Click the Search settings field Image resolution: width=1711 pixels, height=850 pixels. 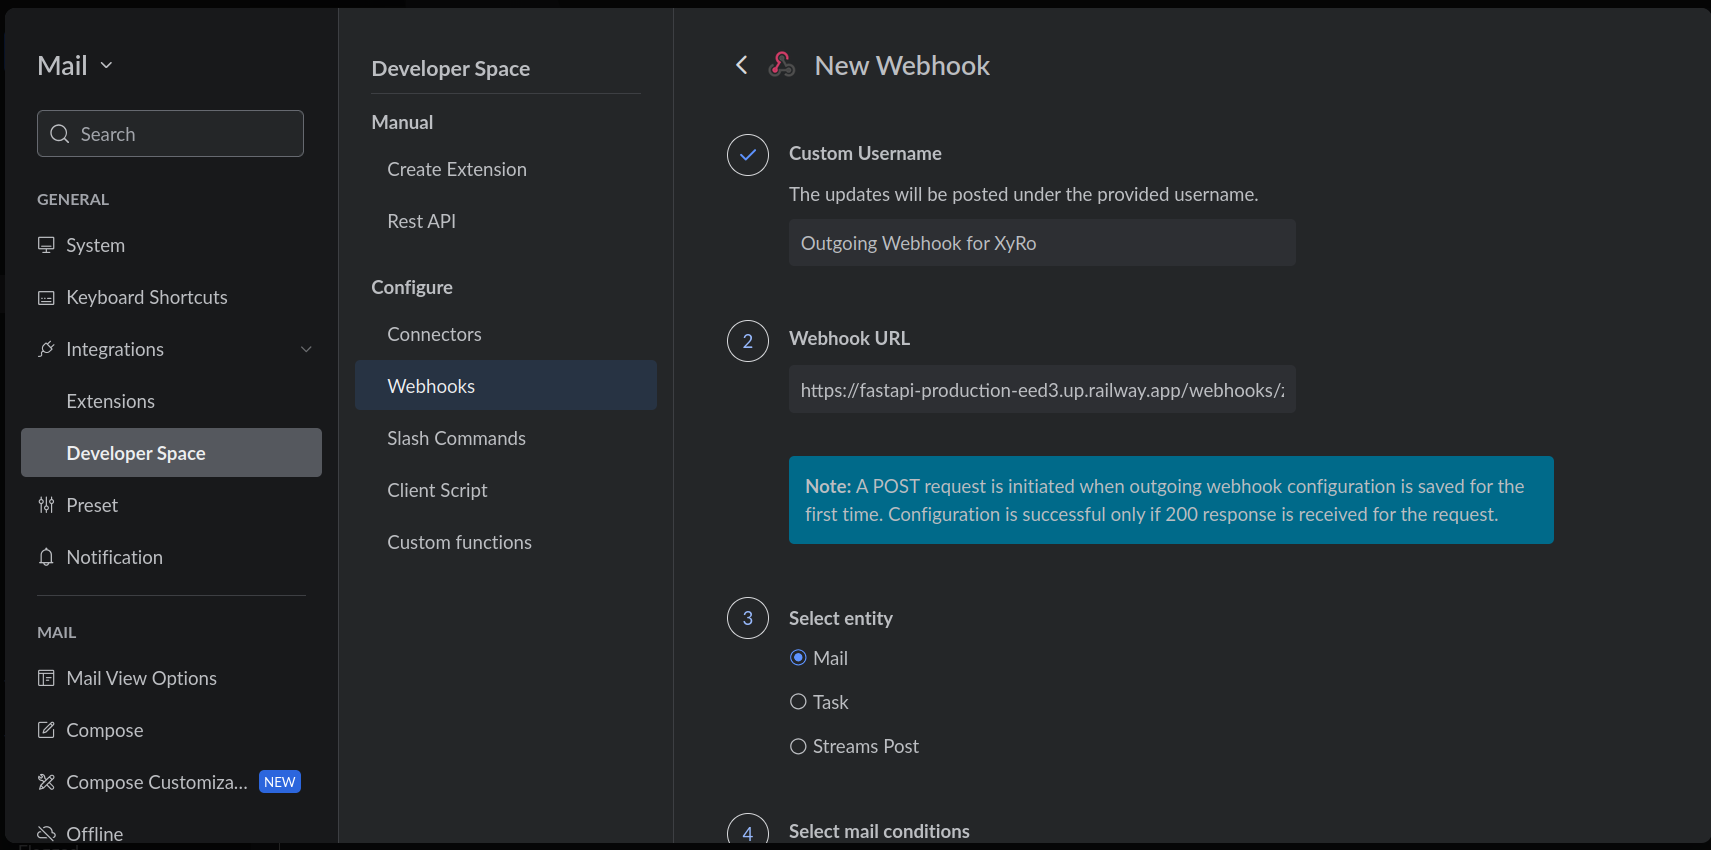170,133
